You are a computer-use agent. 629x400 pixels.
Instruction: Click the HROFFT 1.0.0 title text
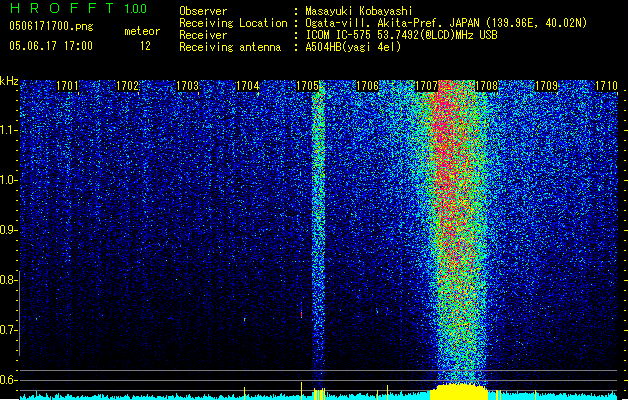click(78, 8)
